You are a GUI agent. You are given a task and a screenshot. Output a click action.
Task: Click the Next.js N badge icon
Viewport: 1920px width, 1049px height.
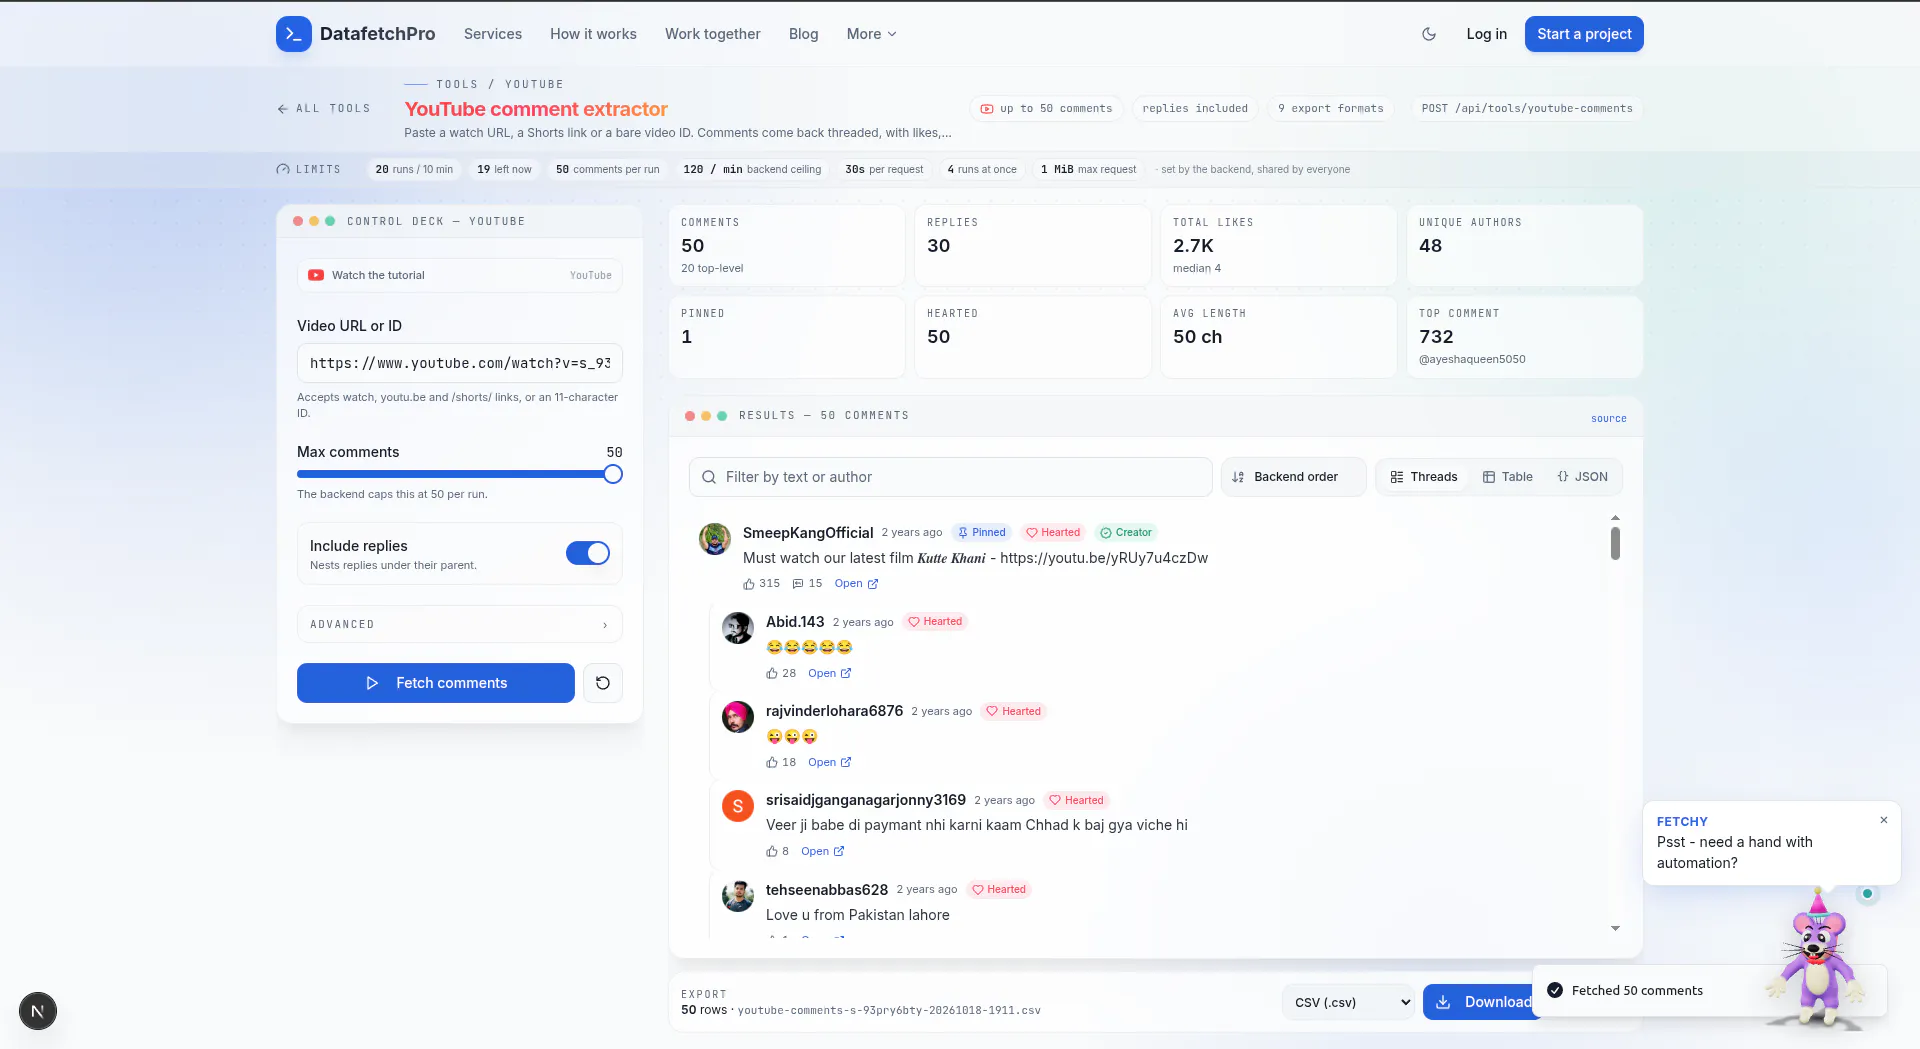[x=38, y=1011]
